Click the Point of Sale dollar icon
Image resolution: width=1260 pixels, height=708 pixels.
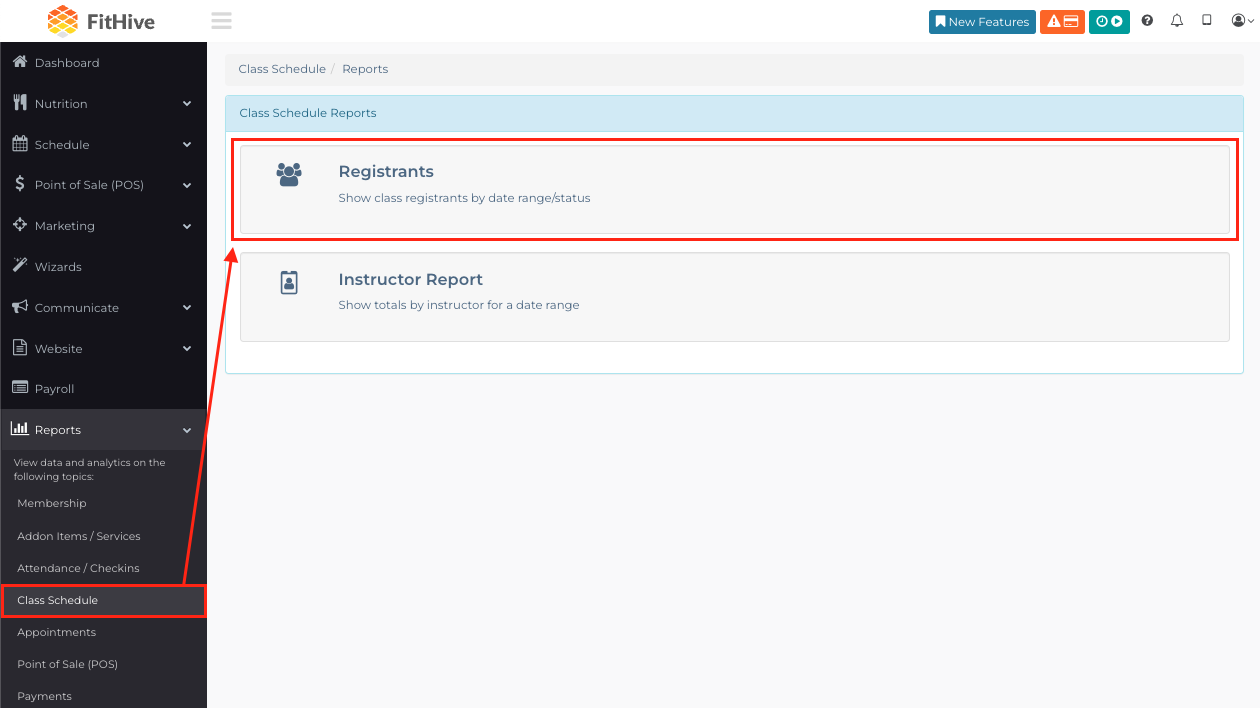[20, 184]
